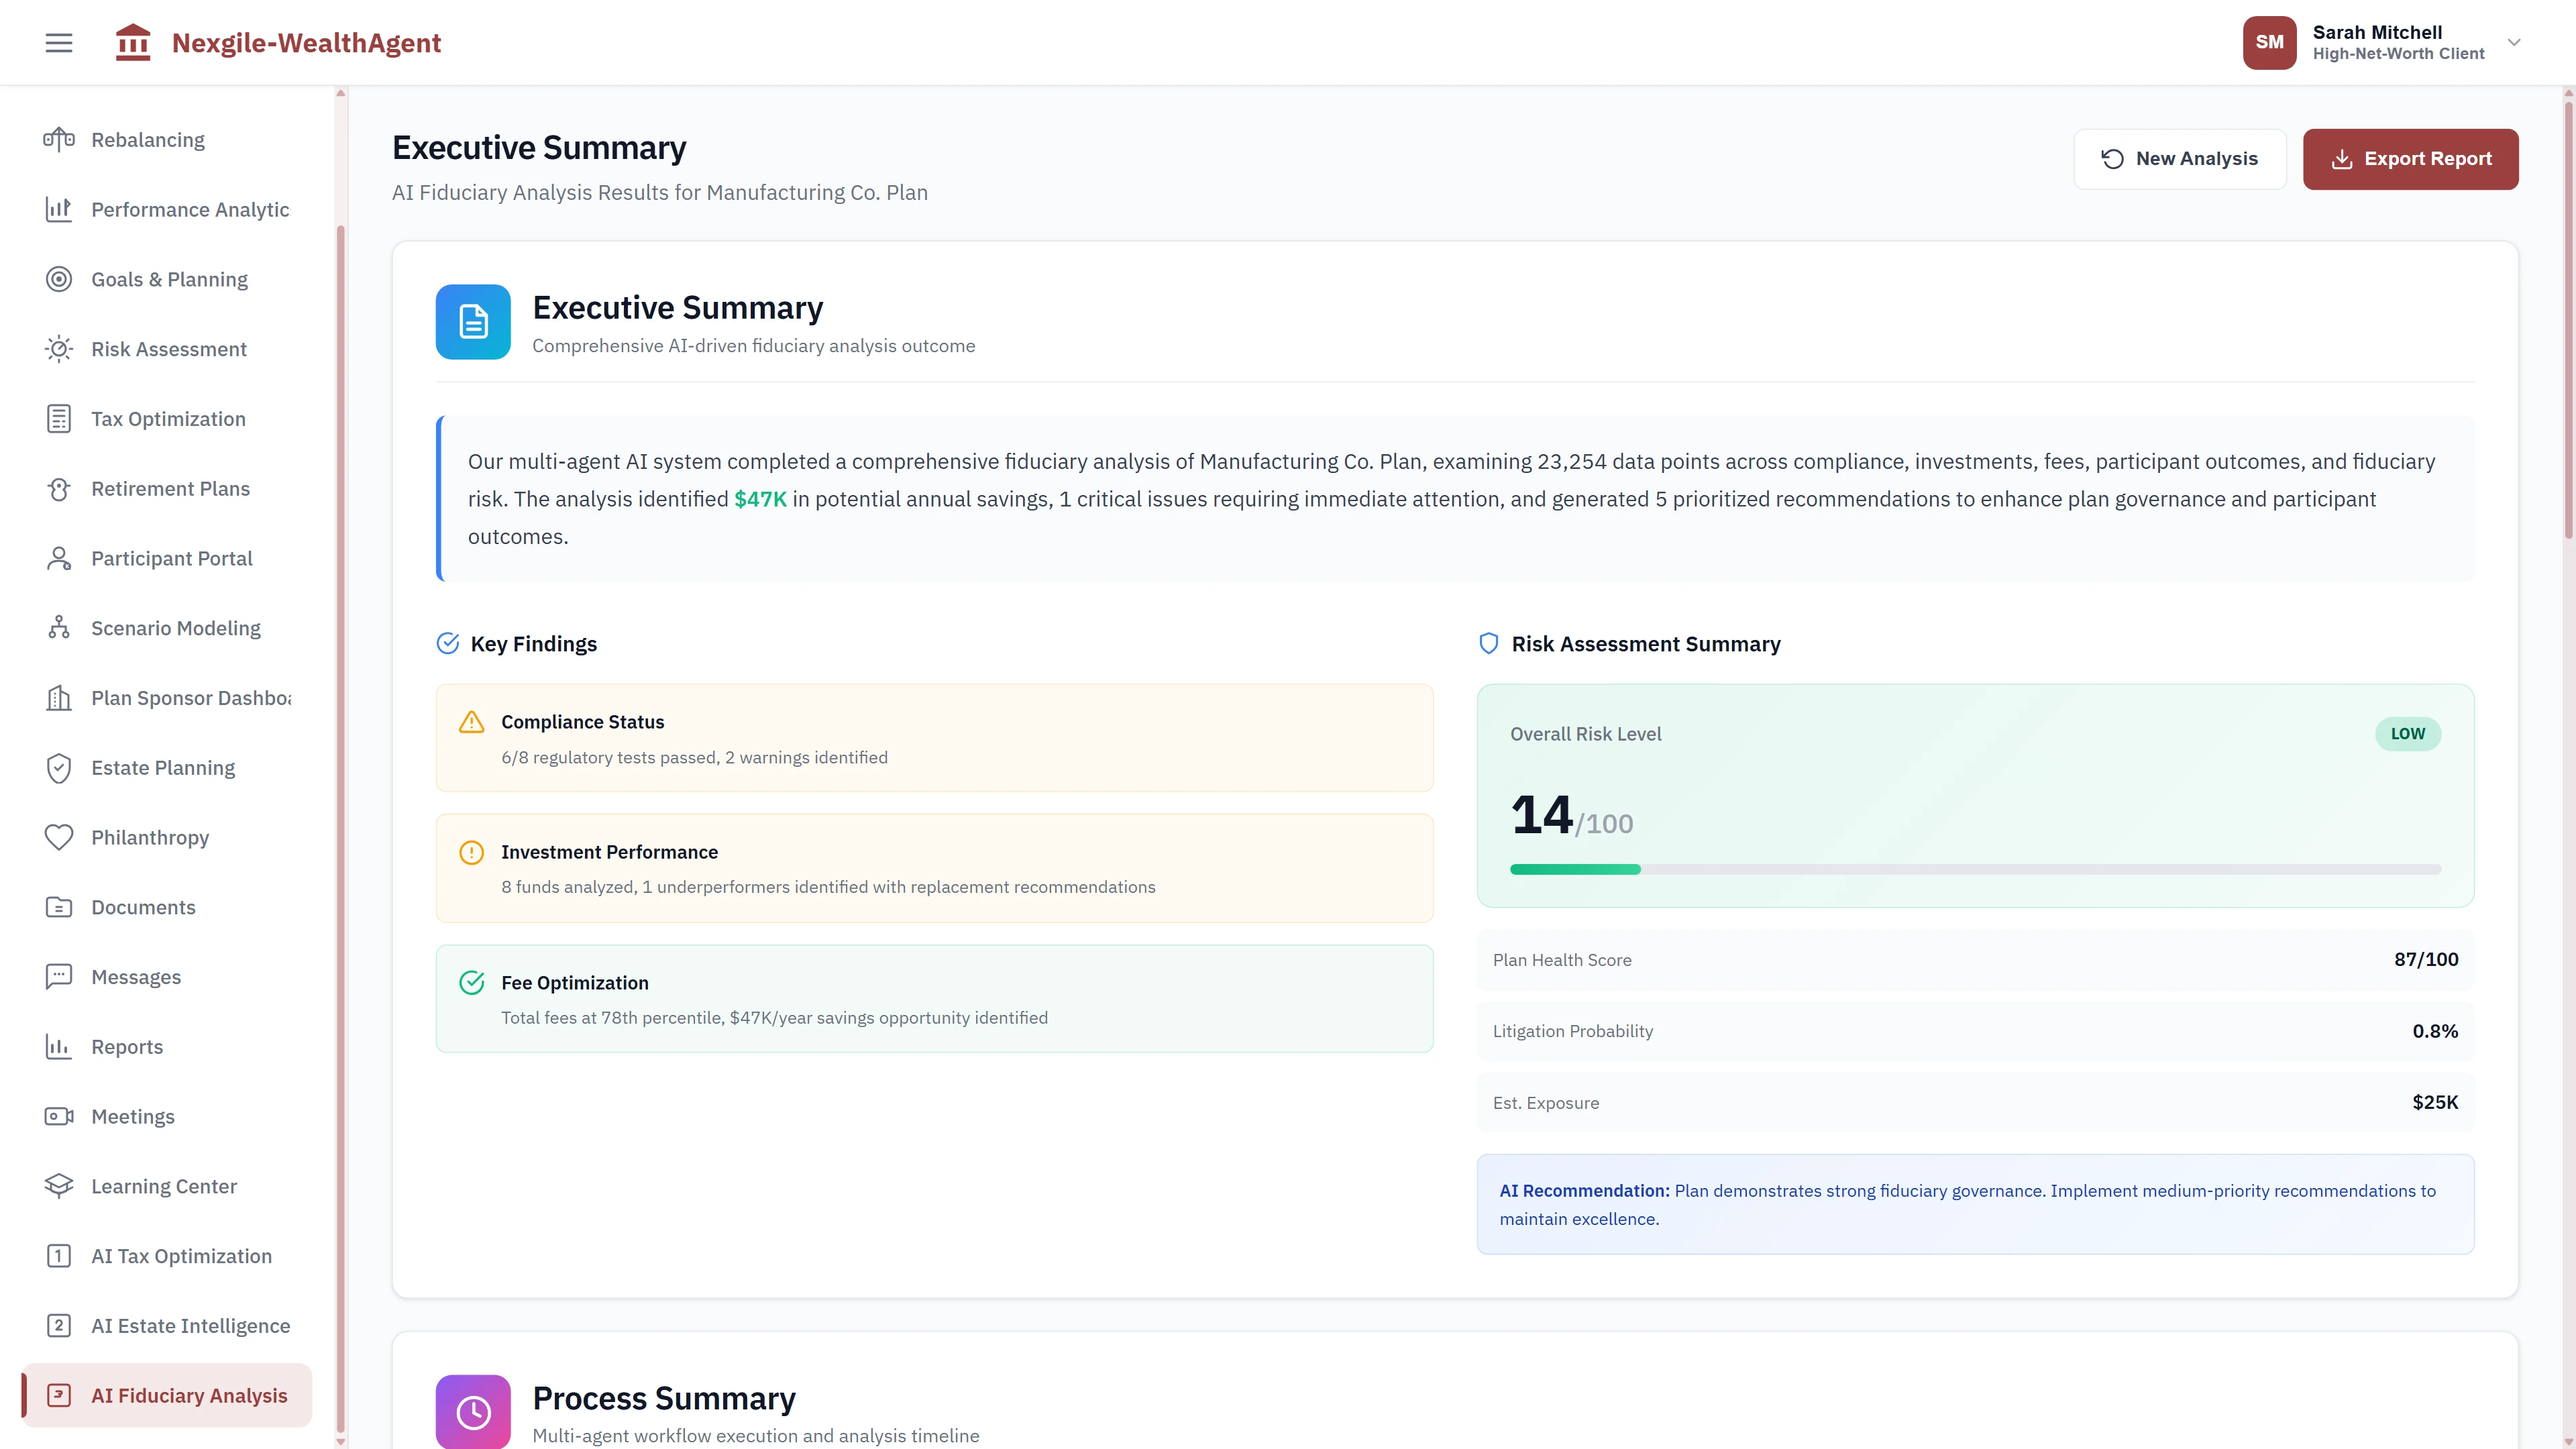Image resolution: width=2576 pixels, height=1449 pixels.
Task: Open the Meetings camera icon
Action: click(59, 1116)
